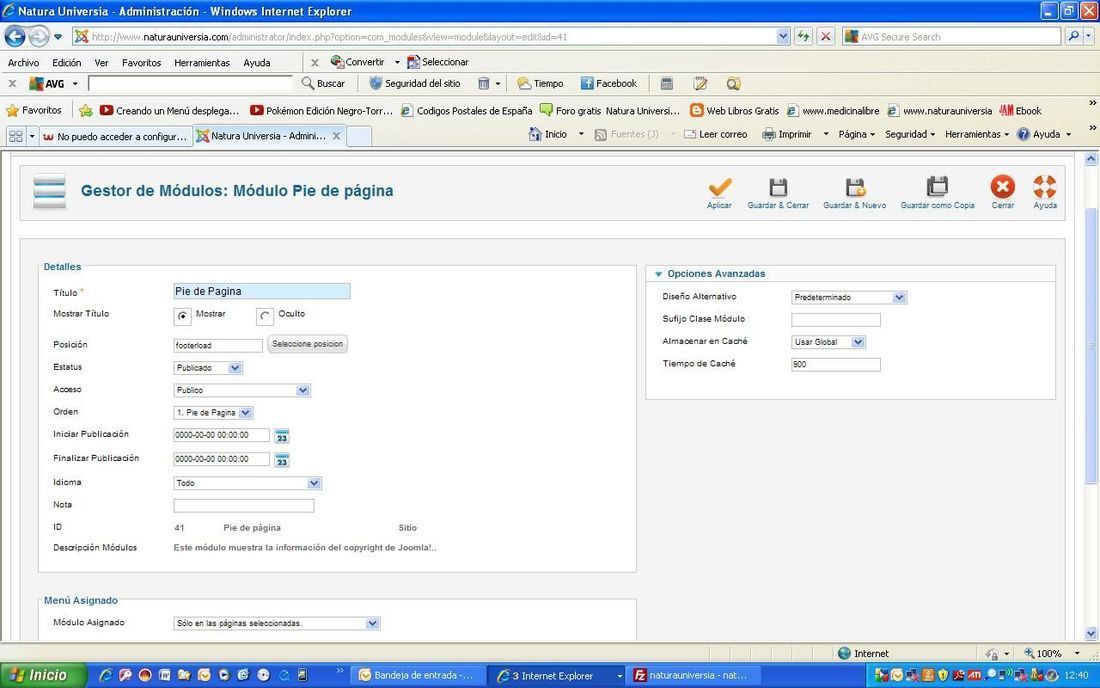
Task: Click Guardar & Nuevo icon
Action: pyautogui.click(x=855, y=187)
